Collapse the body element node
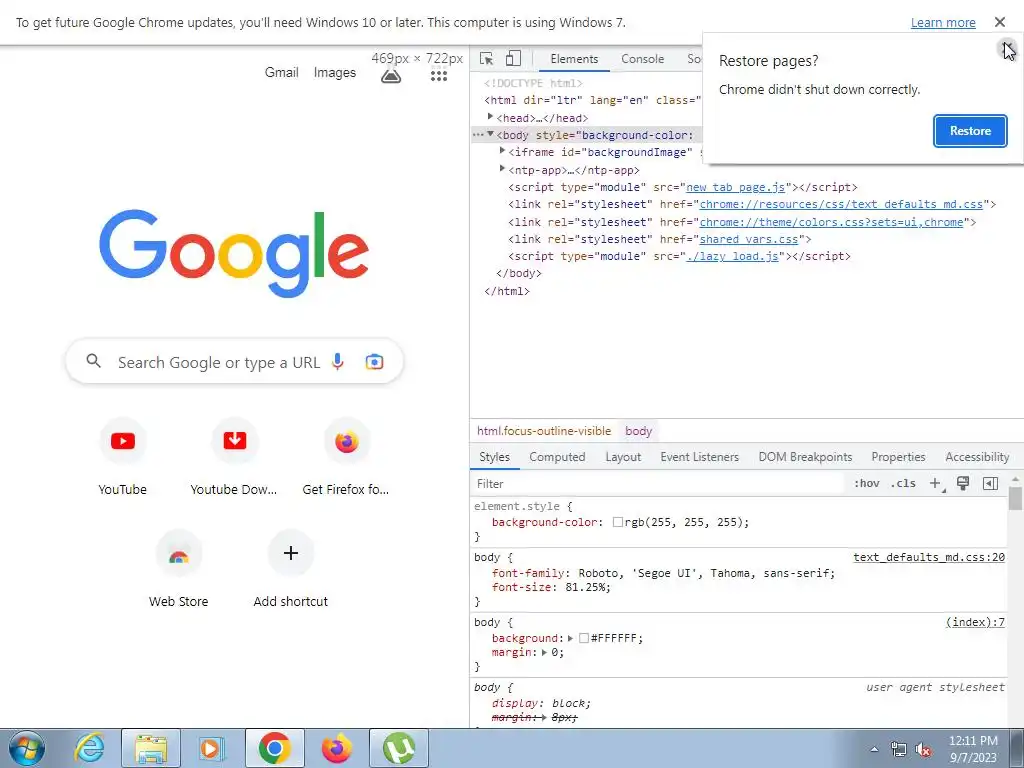This screenshot has height=768, width=1024. (x=490, y=134)
